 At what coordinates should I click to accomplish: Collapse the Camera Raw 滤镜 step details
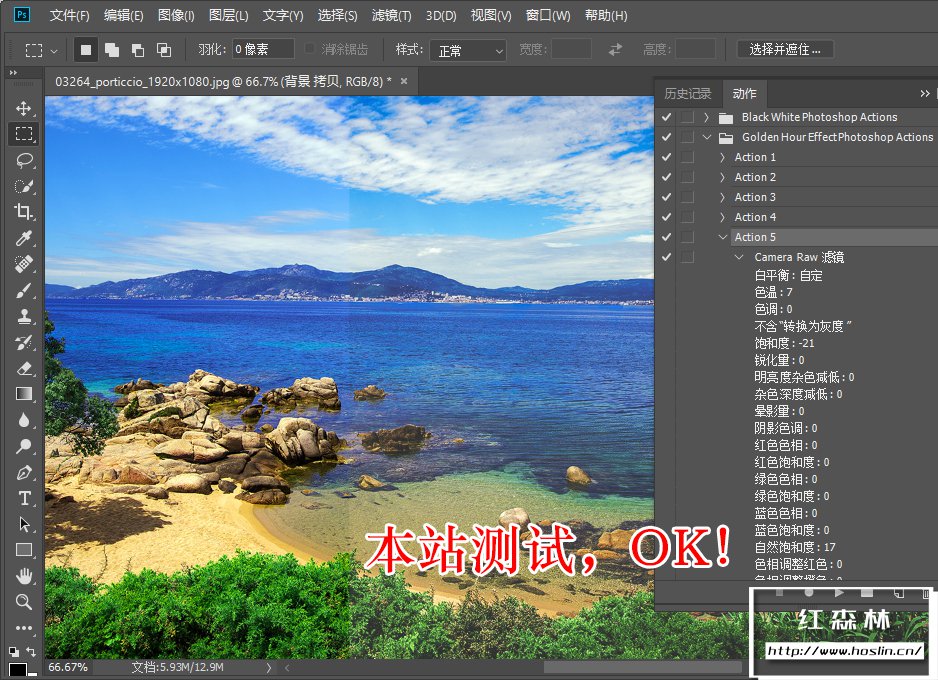[x=739, y=257]
